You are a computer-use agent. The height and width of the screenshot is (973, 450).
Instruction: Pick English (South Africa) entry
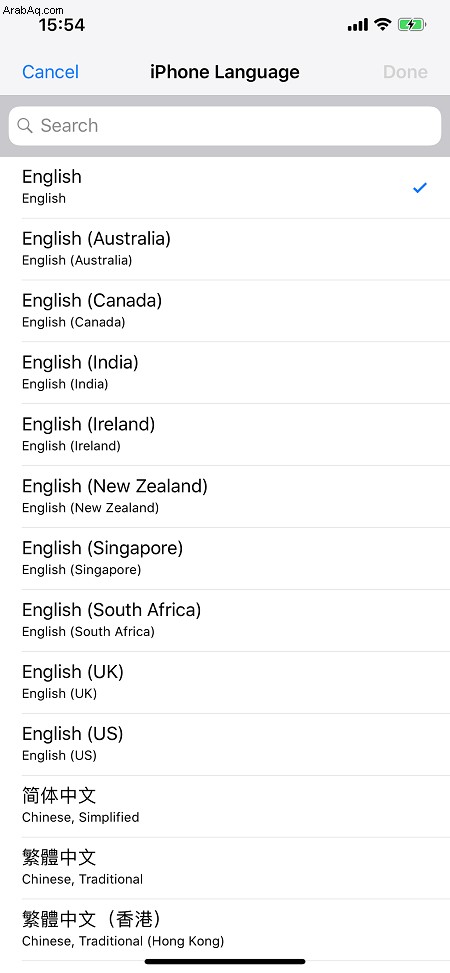pyautogui.click(x=225, y=621)
